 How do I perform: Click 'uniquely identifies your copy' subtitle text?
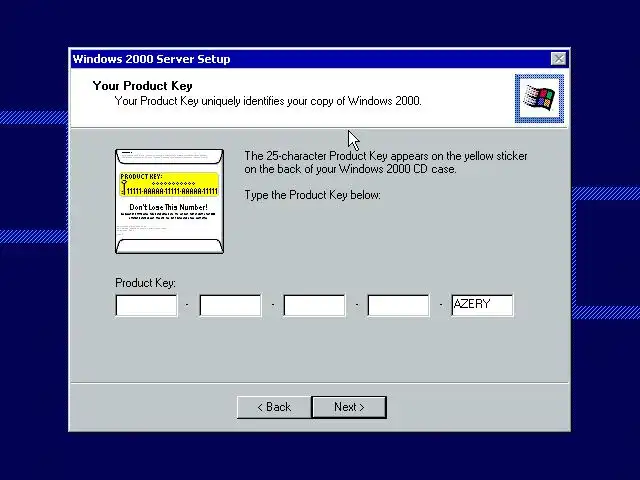pos(267,101)
